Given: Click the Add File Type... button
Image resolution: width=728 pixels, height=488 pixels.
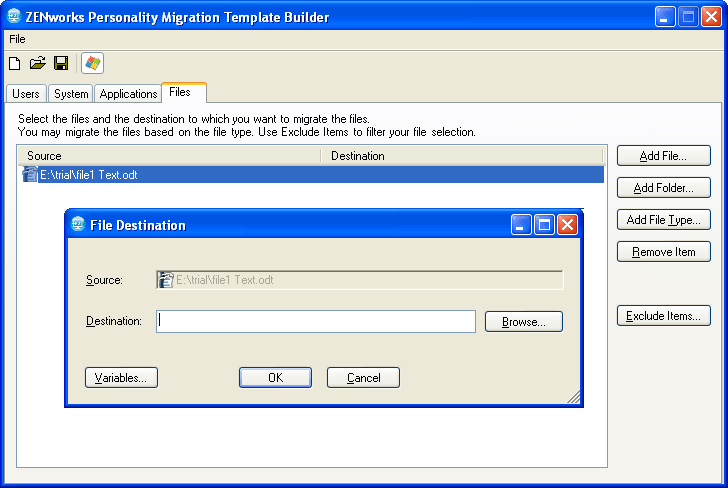Looking at the screenshot, I should point(663,220).
